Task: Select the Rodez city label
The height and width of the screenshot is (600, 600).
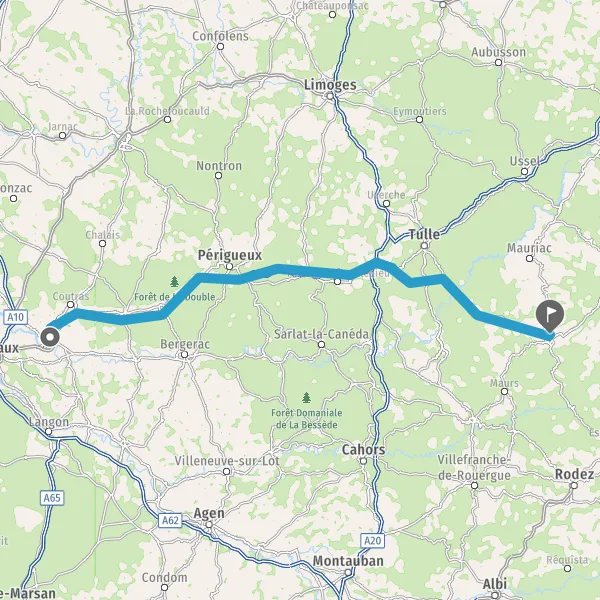Action: pos(574,474)
